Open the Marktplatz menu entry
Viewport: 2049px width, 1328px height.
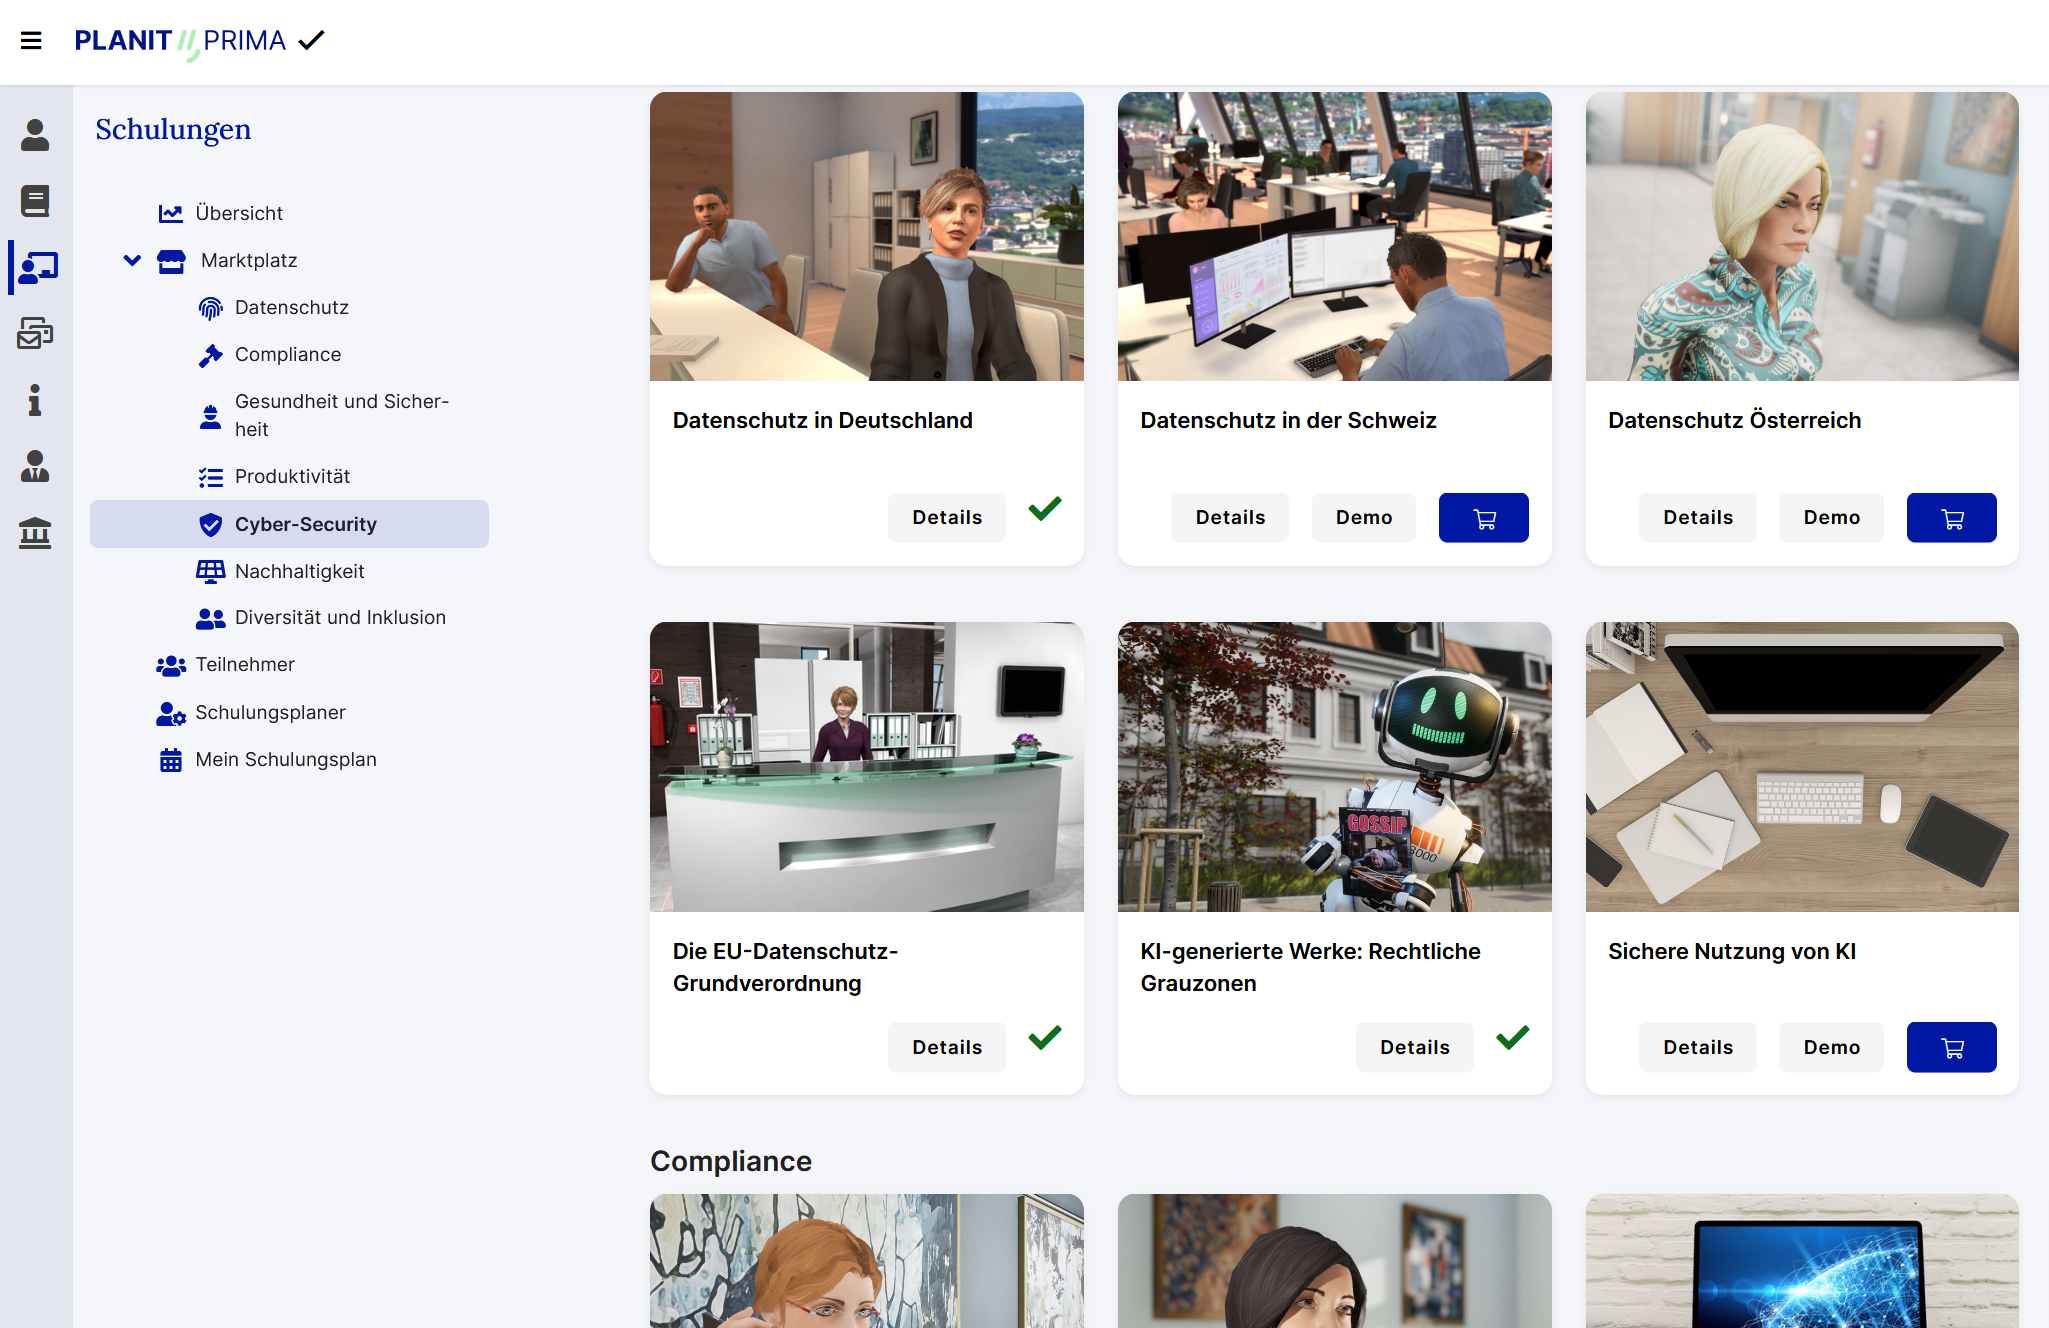click(x=249, y=260)
